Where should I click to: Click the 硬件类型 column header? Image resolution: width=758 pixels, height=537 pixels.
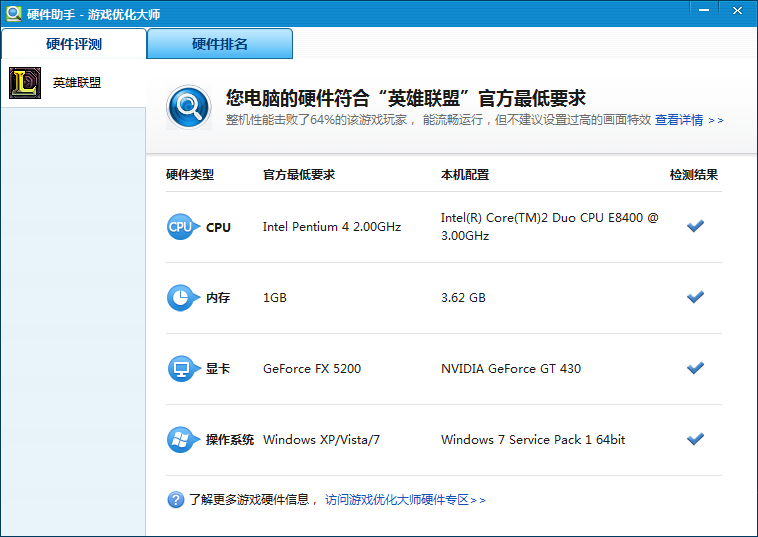[190, 174]
